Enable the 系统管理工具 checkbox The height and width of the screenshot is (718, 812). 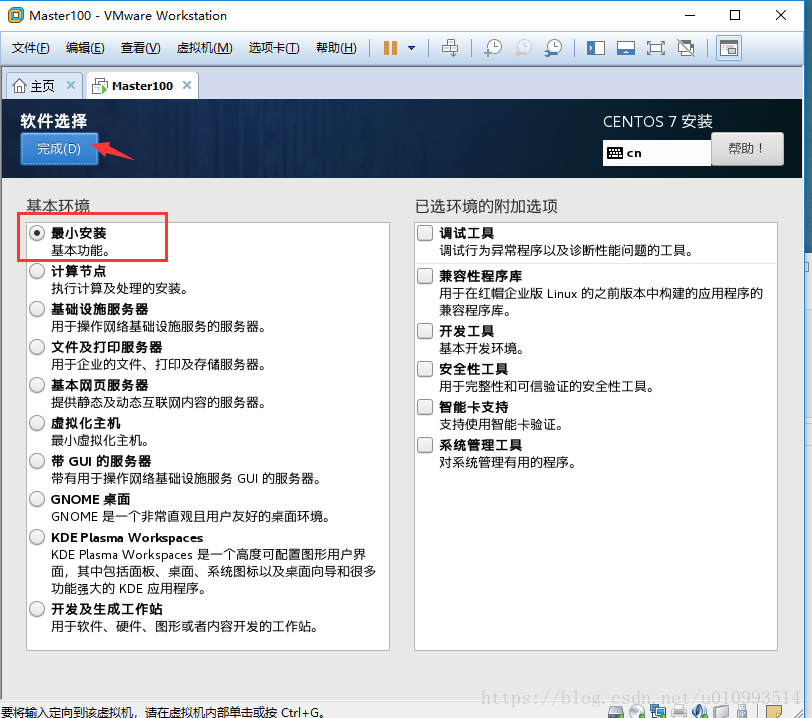pos(425,445)
